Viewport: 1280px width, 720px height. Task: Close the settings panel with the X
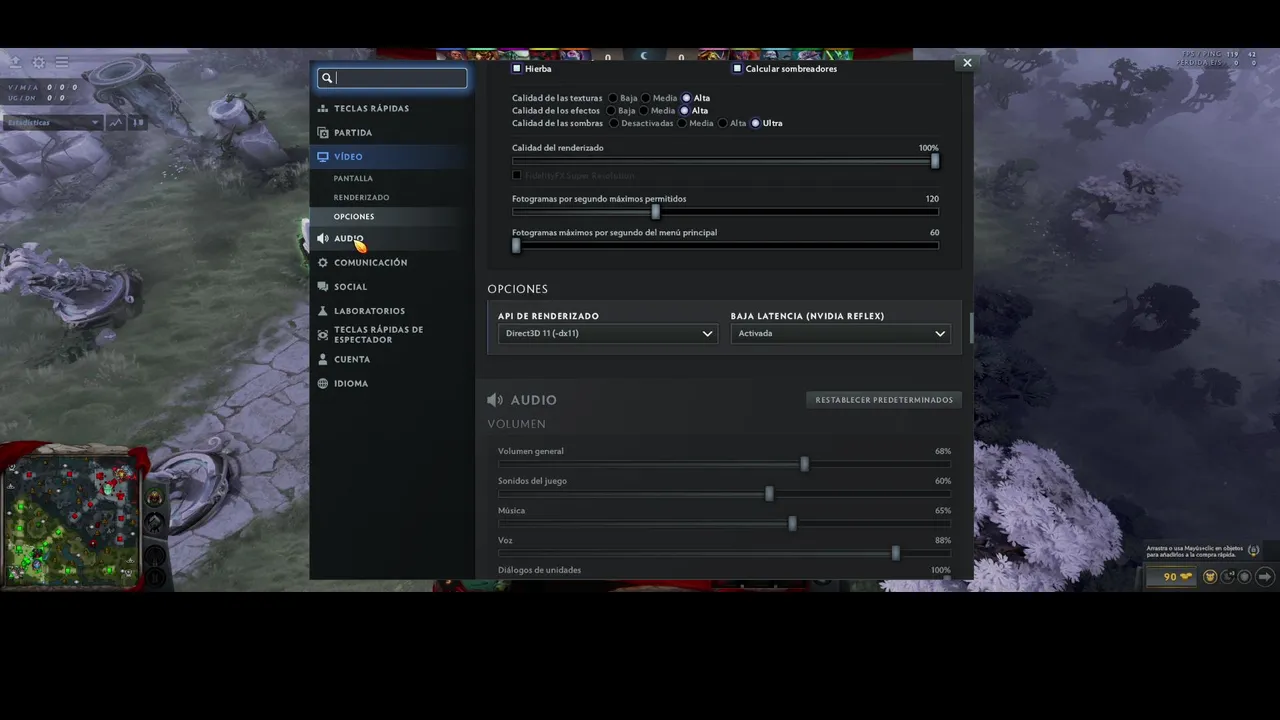coord(967,62)
